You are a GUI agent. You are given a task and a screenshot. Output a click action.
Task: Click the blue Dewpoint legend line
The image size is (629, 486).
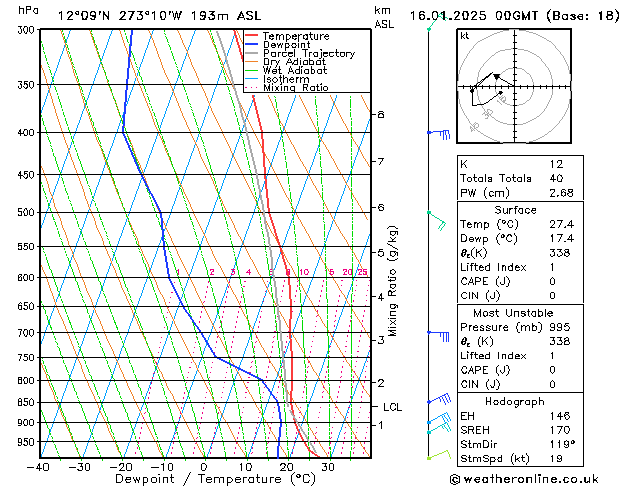click(251, 45)
